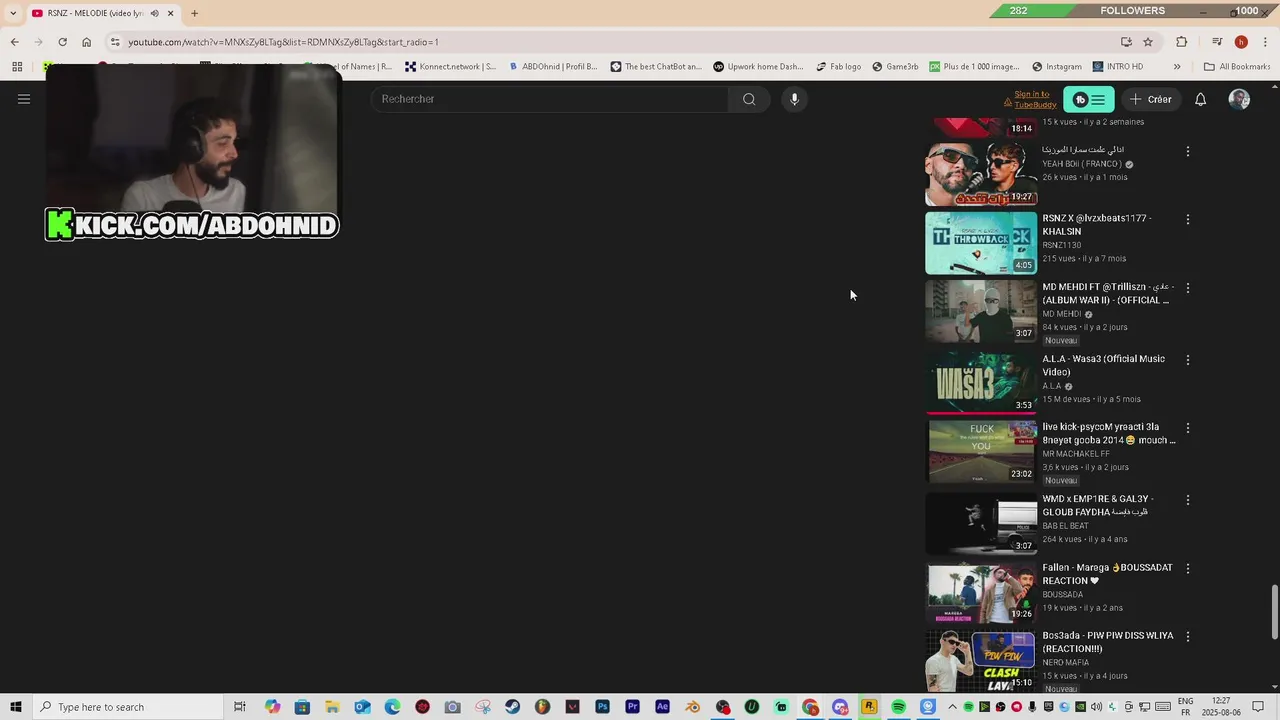Open the RSNZ1130 channel link
1280x720 pixels.
coord(1062,245)
